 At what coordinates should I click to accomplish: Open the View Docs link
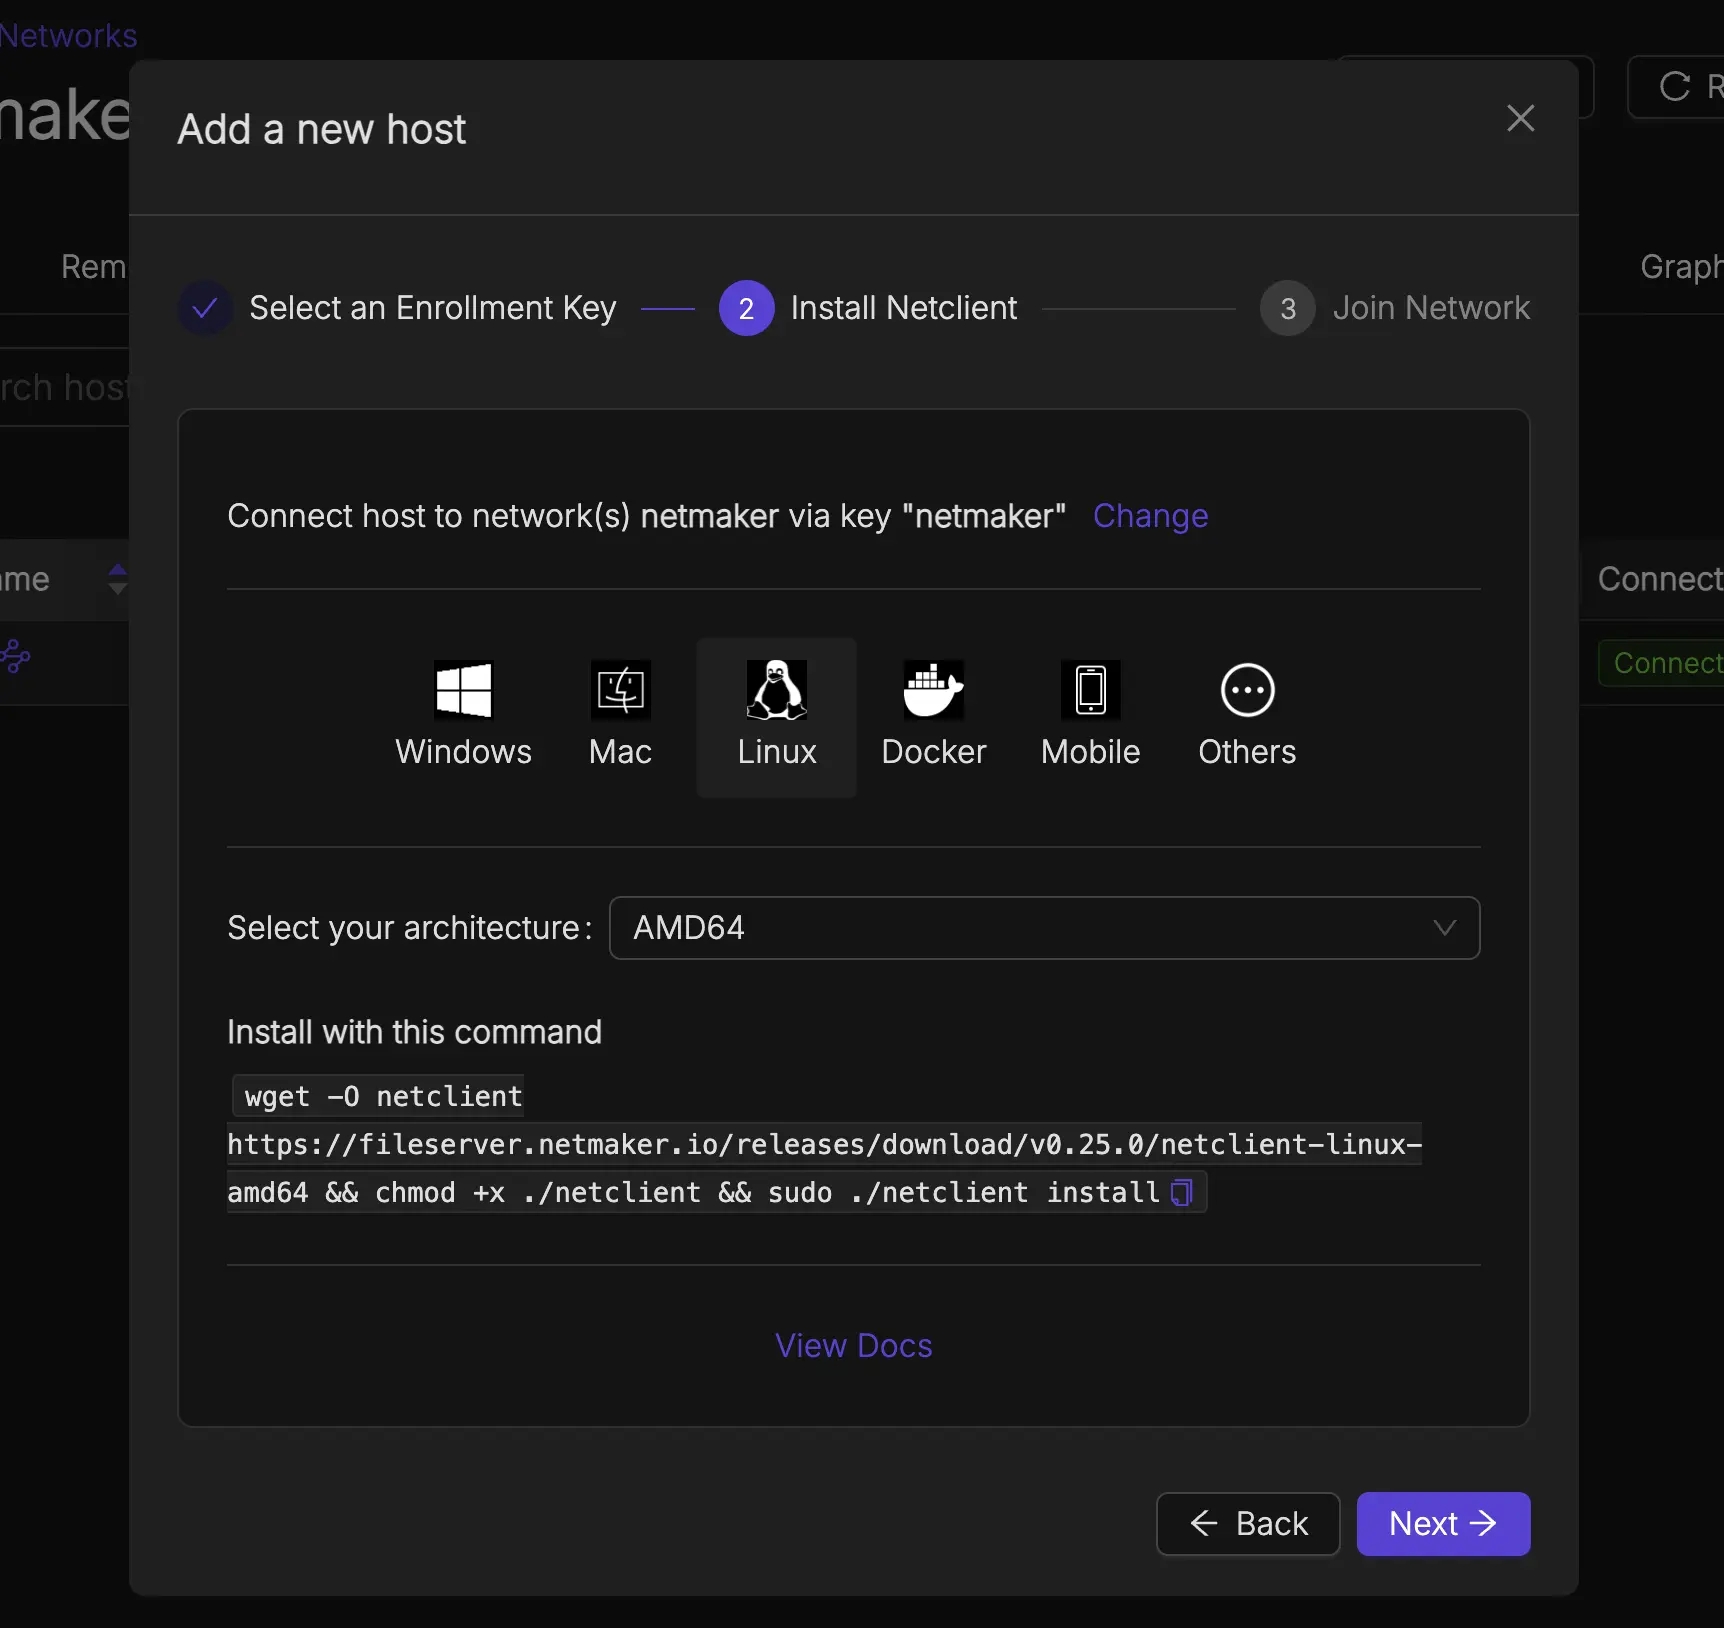(853, 1346)
